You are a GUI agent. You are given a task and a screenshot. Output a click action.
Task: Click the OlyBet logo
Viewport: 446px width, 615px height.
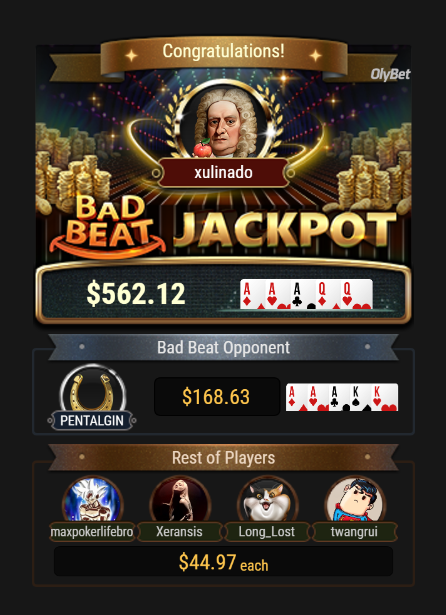[390, 74]
